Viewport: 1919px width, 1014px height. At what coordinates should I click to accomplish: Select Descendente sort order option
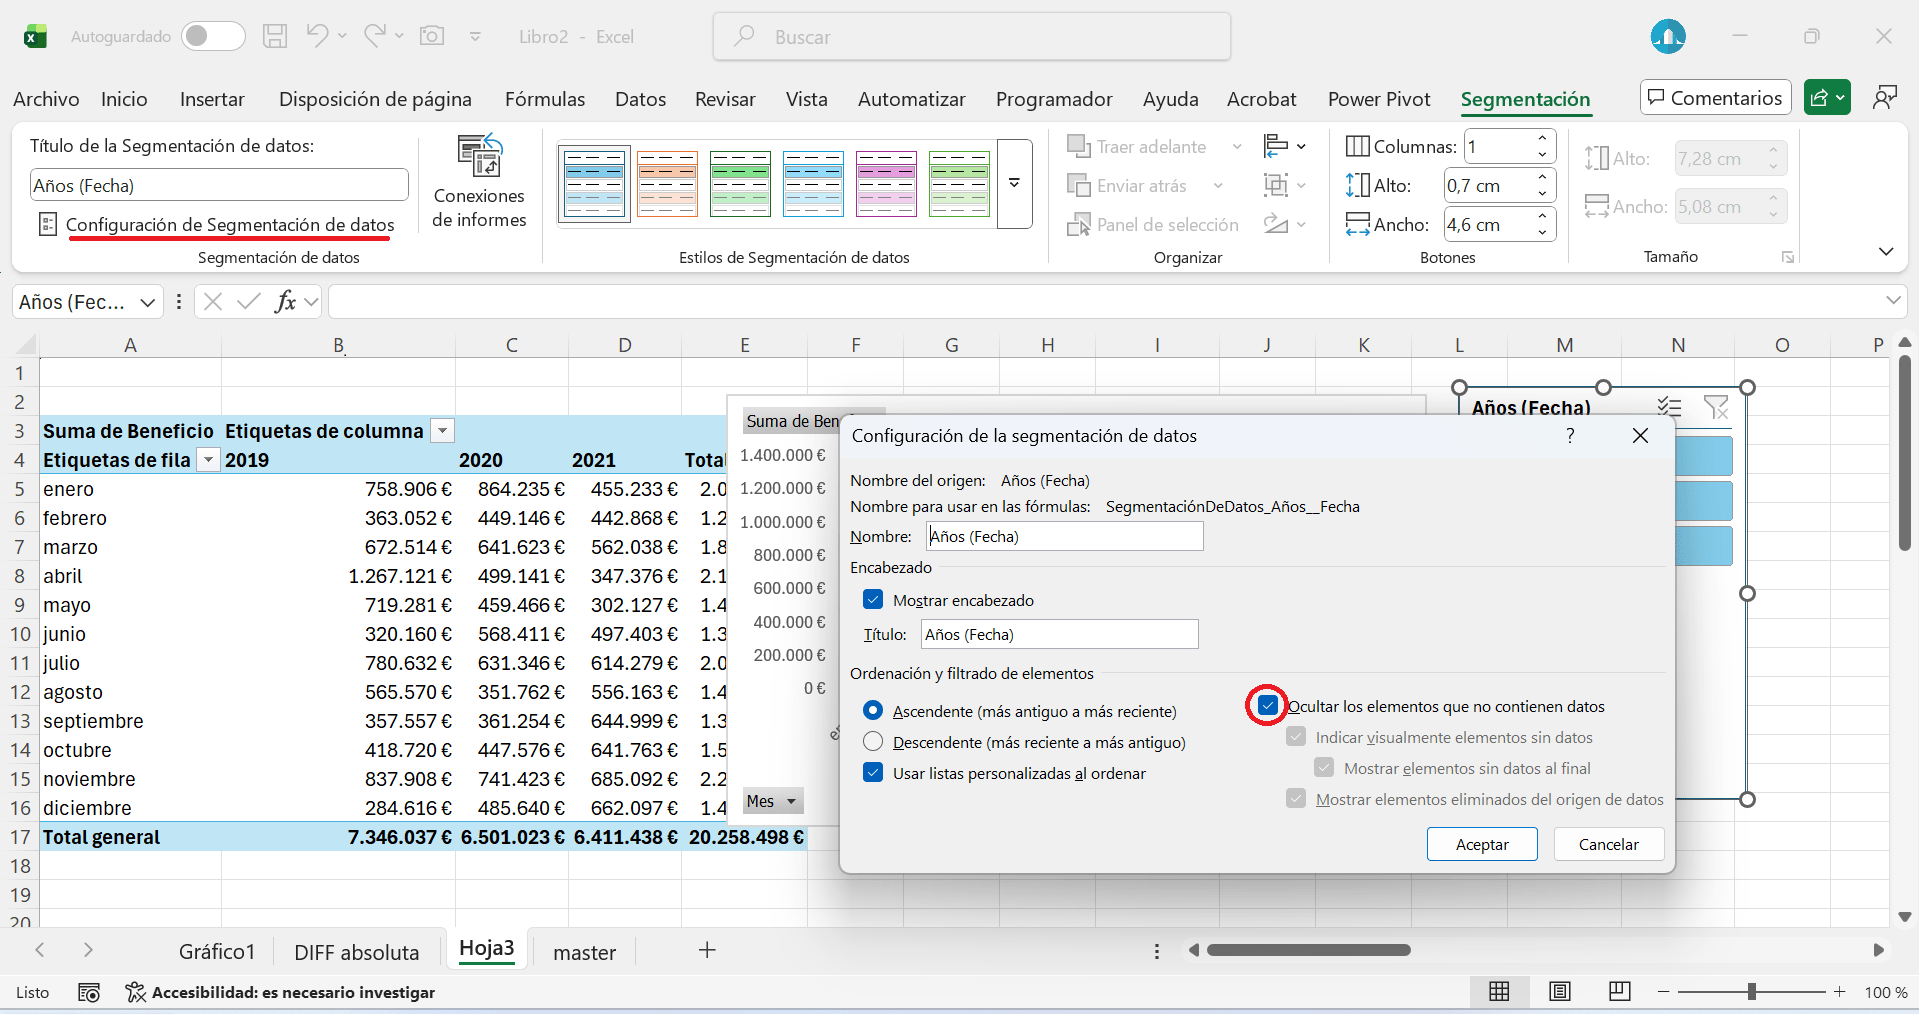[x=873, y=742]
